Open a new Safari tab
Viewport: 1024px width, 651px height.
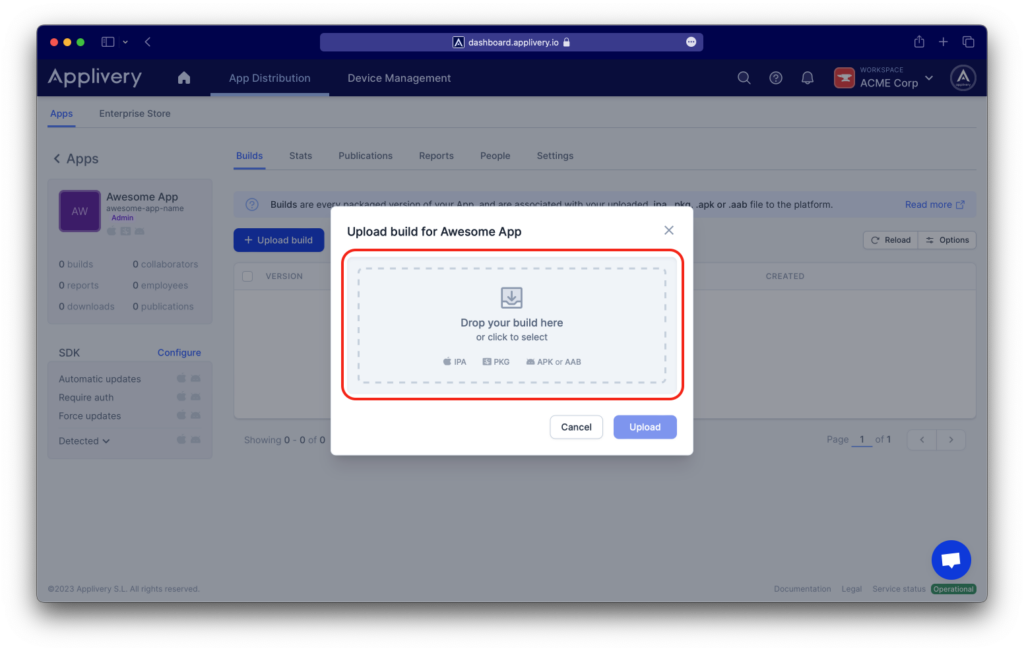(x=943, y=42)
